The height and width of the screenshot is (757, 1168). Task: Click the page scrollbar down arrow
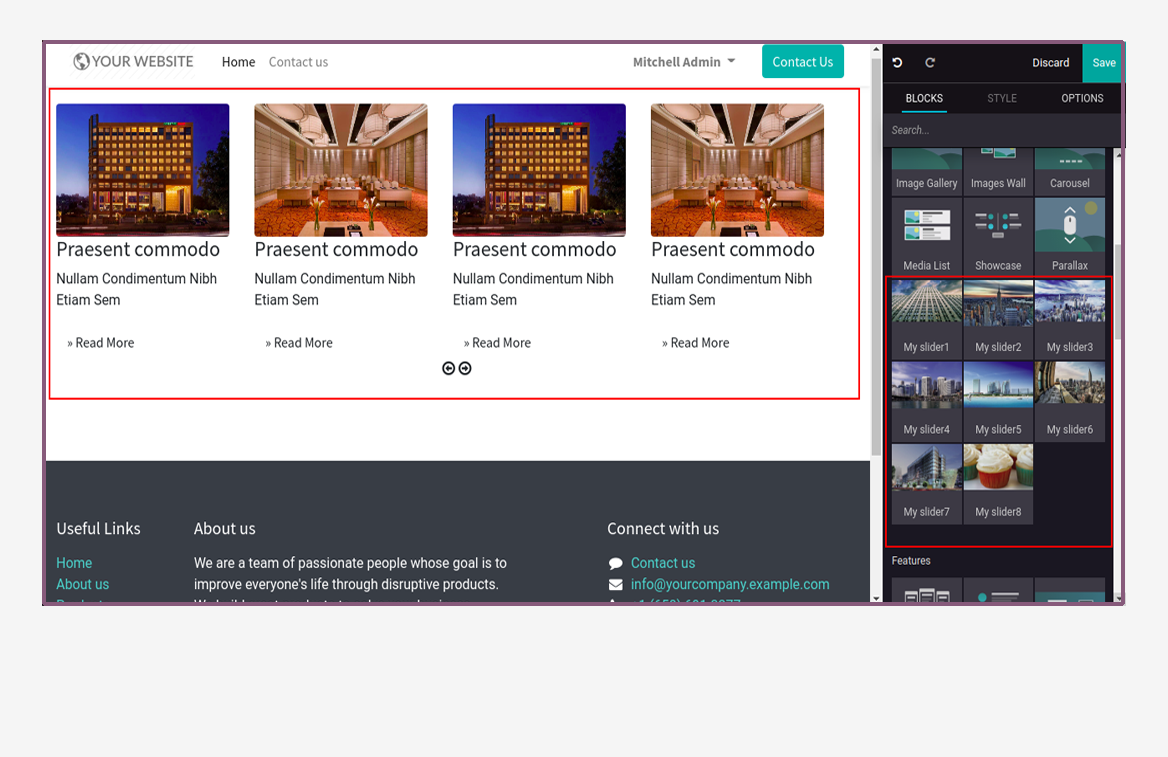(876, 598)
